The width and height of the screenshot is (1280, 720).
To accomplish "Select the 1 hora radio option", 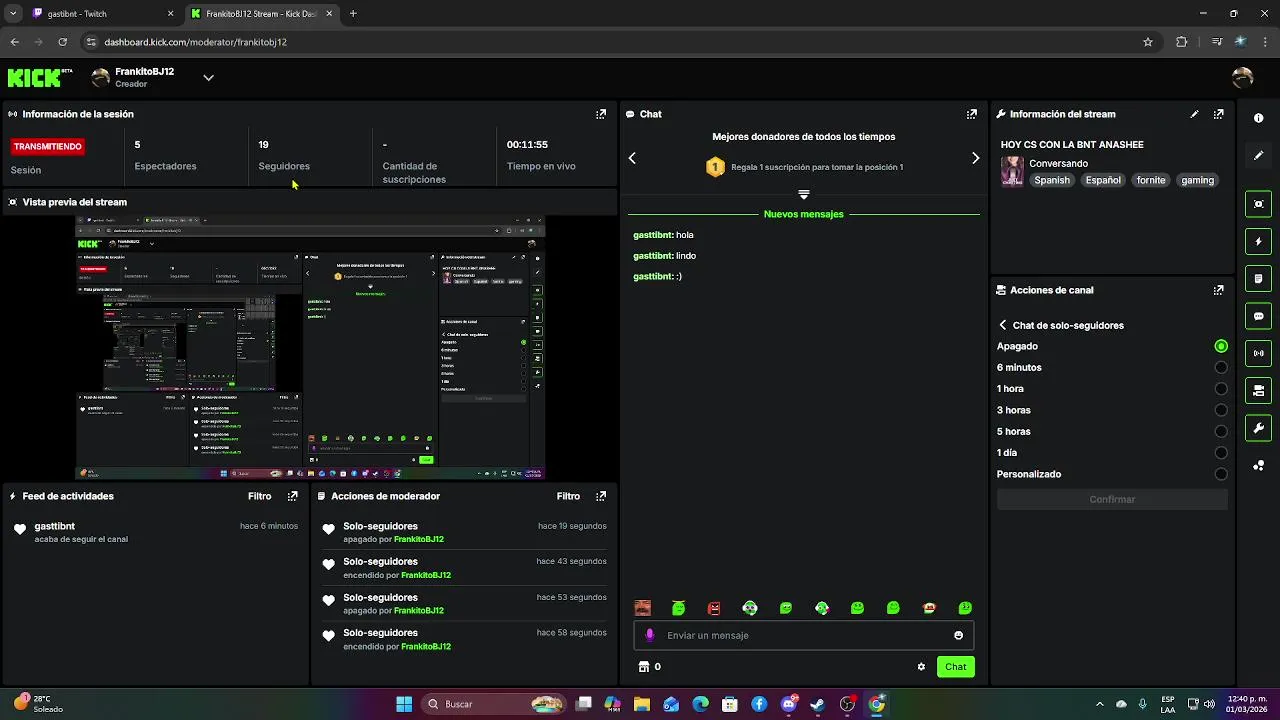I will coord(1221,389).
